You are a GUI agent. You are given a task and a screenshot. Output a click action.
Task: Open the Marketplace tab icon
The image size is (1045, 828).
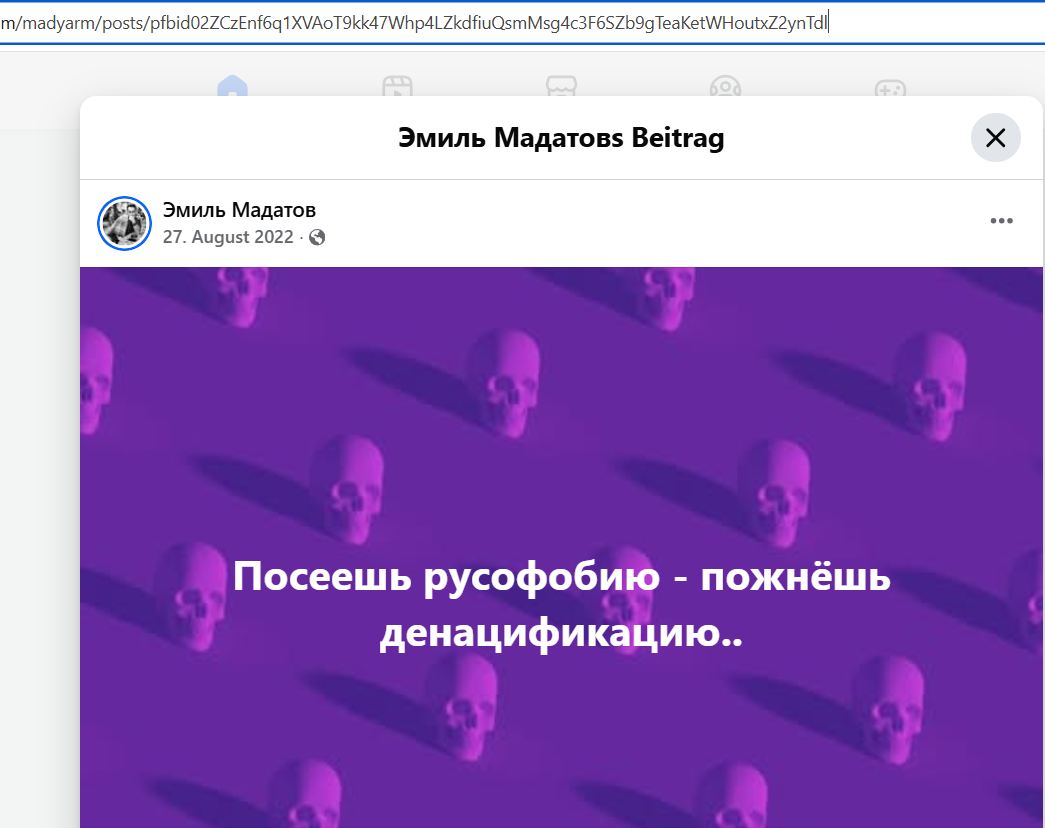point(561,87)
